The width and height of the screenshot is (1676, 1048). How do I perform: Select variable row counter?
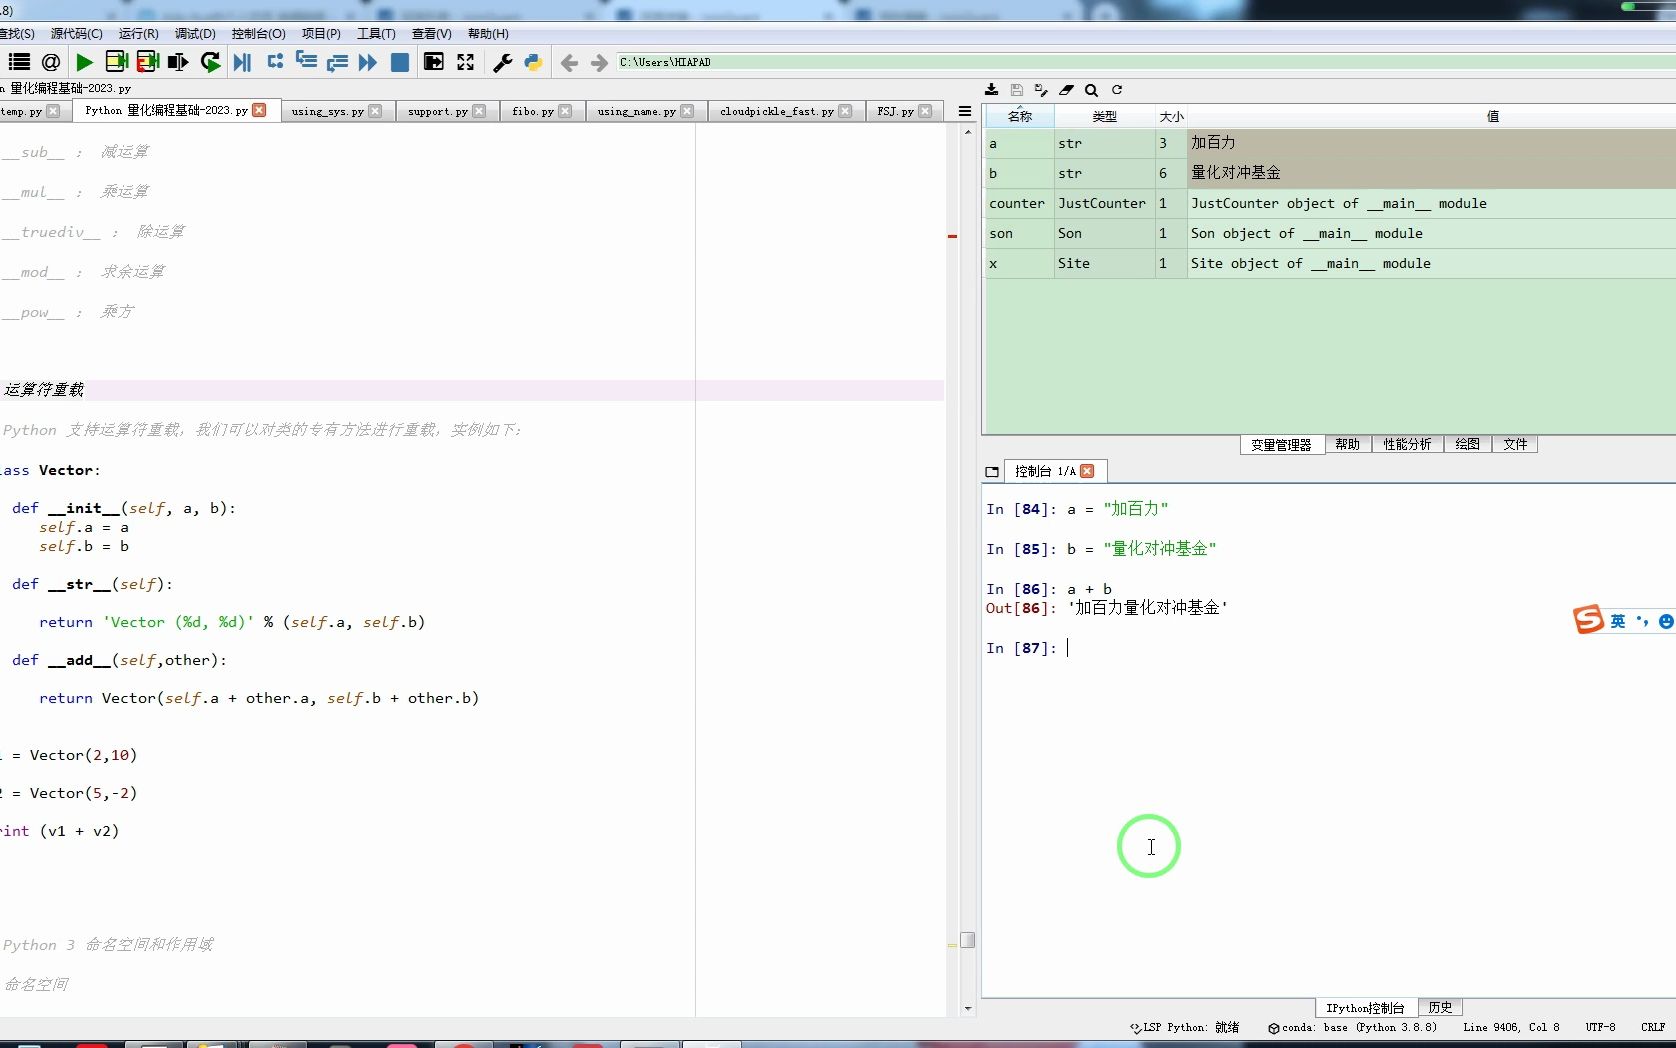click(1330, 204)
